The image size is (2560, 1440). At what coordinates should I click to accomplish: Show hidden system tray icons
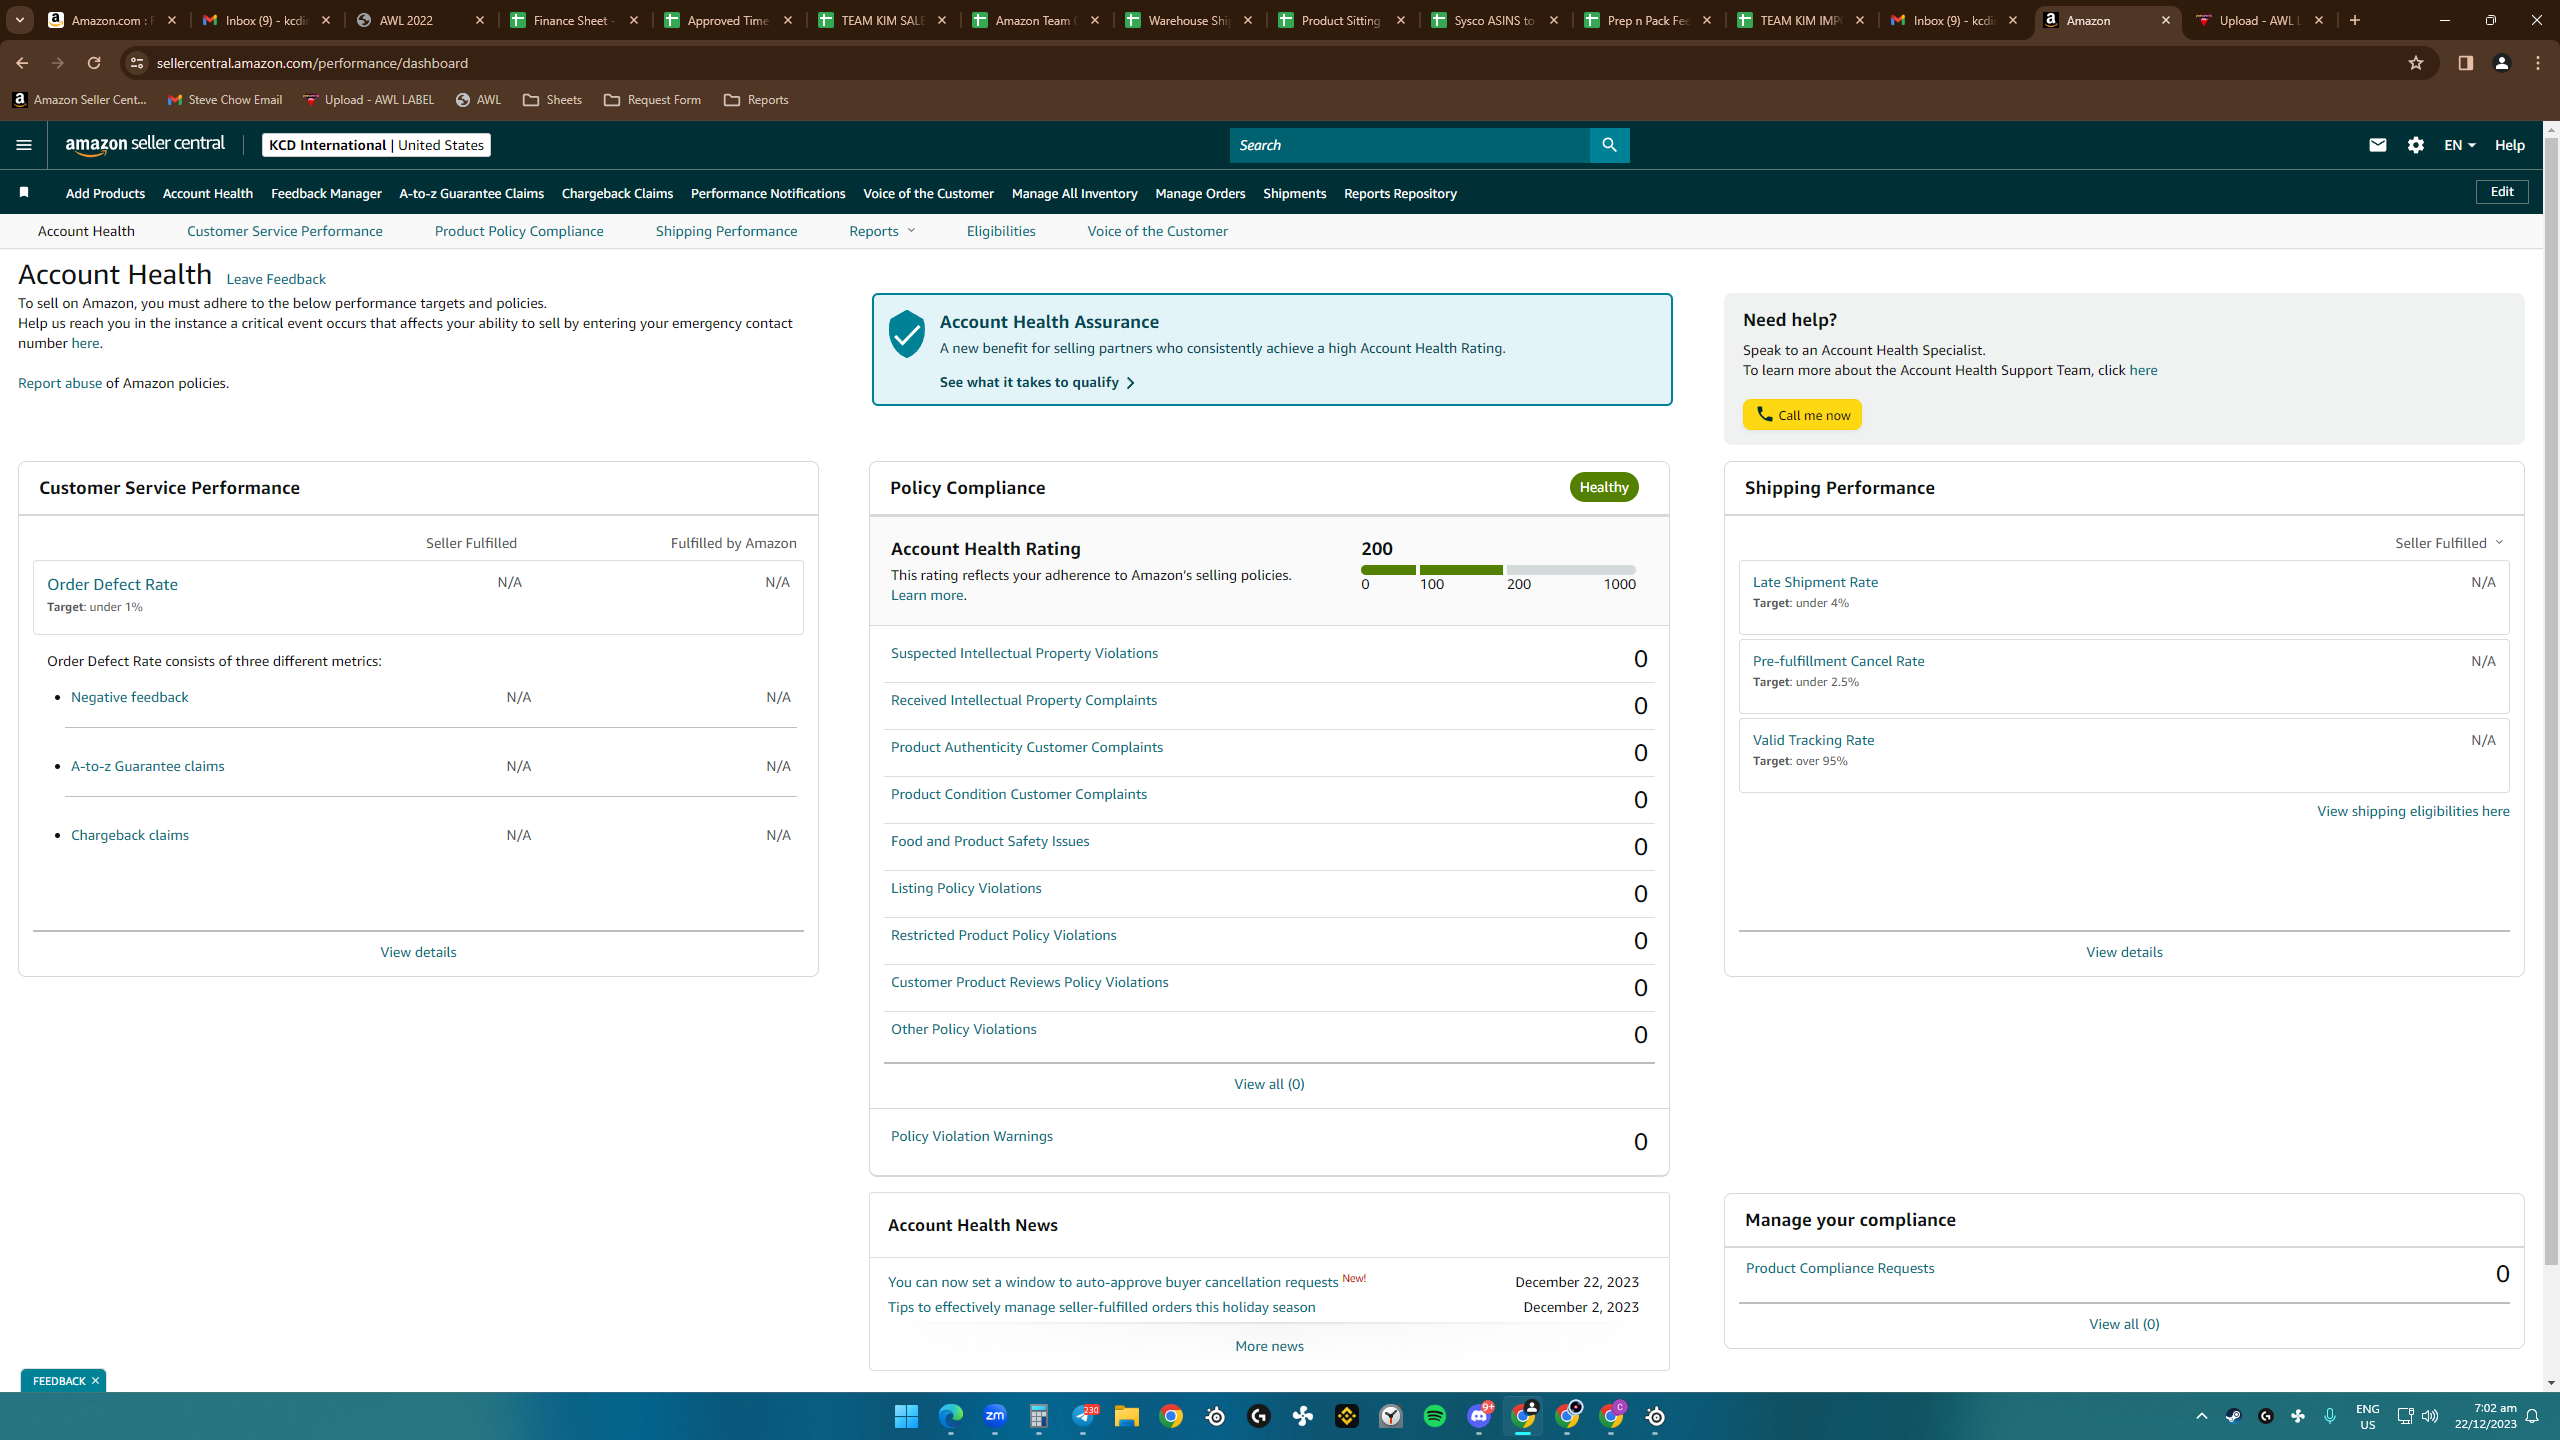[2201, 1416]
